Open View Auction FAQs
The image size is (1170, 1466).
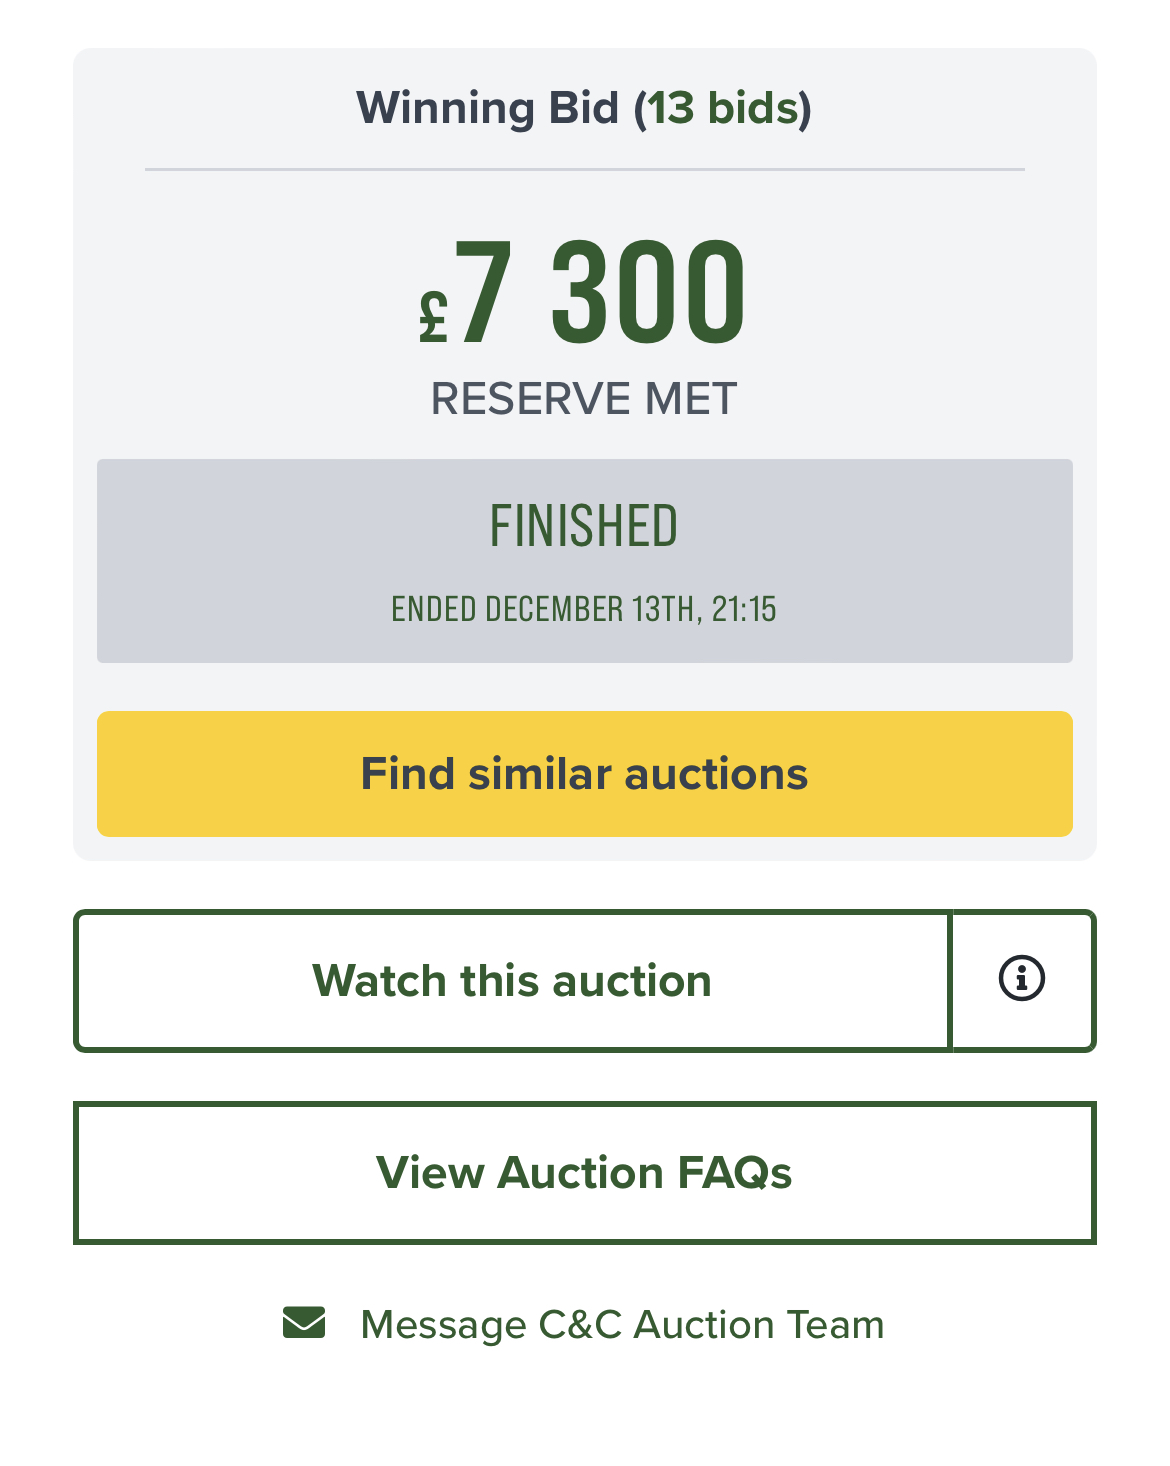584,1173
